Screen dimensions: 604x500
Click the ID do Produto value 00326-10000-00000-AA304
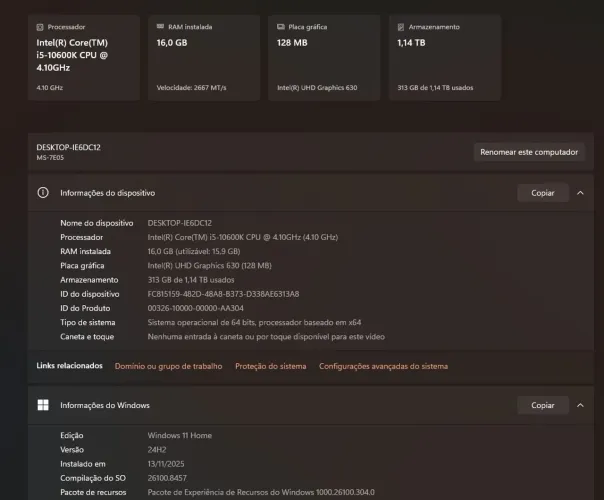(x=195, y=308)
